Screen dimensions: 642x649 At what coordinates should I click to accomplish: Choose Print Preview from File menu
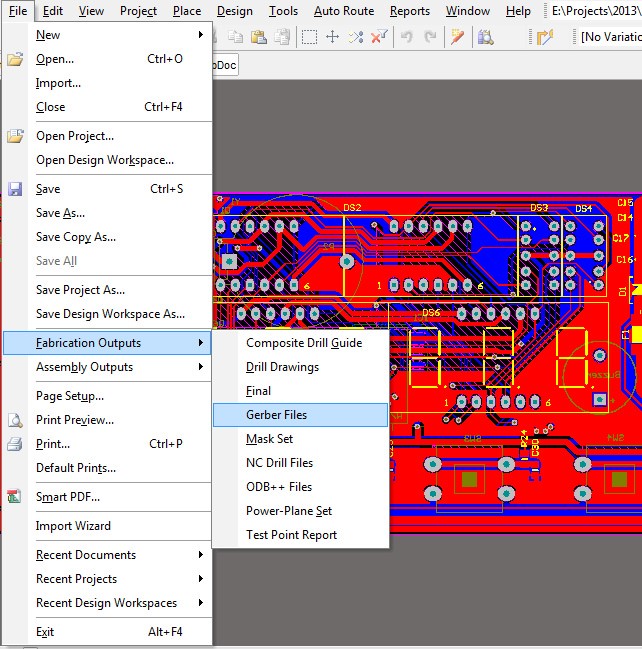pyautogui.click(x=75, y=420)
